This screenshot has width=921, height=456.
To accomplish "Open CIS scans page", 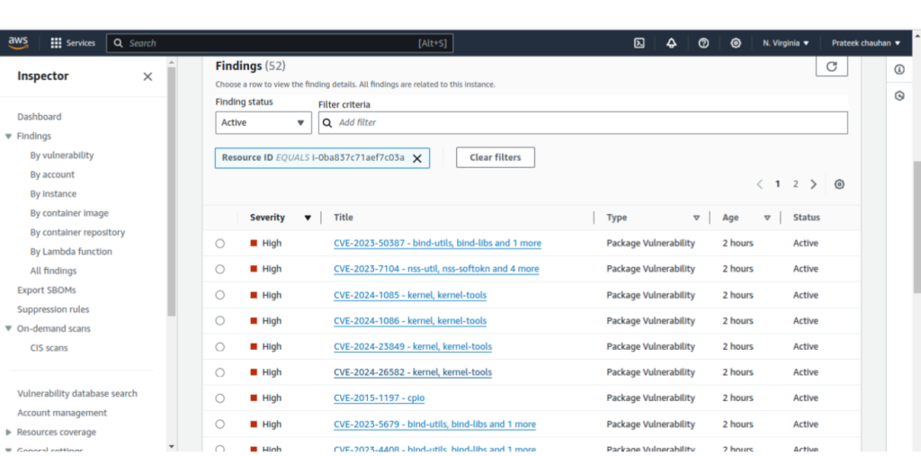I will (49, 348).
